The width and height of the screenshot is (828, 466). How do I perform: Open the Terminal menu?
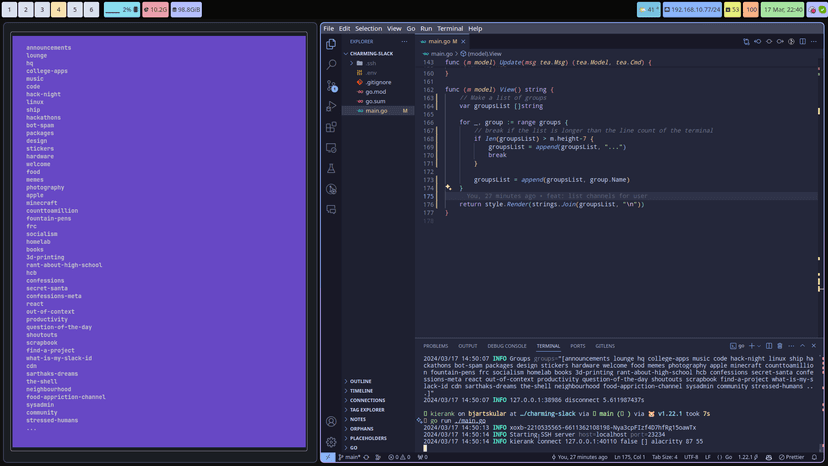(x=450, y=29)
